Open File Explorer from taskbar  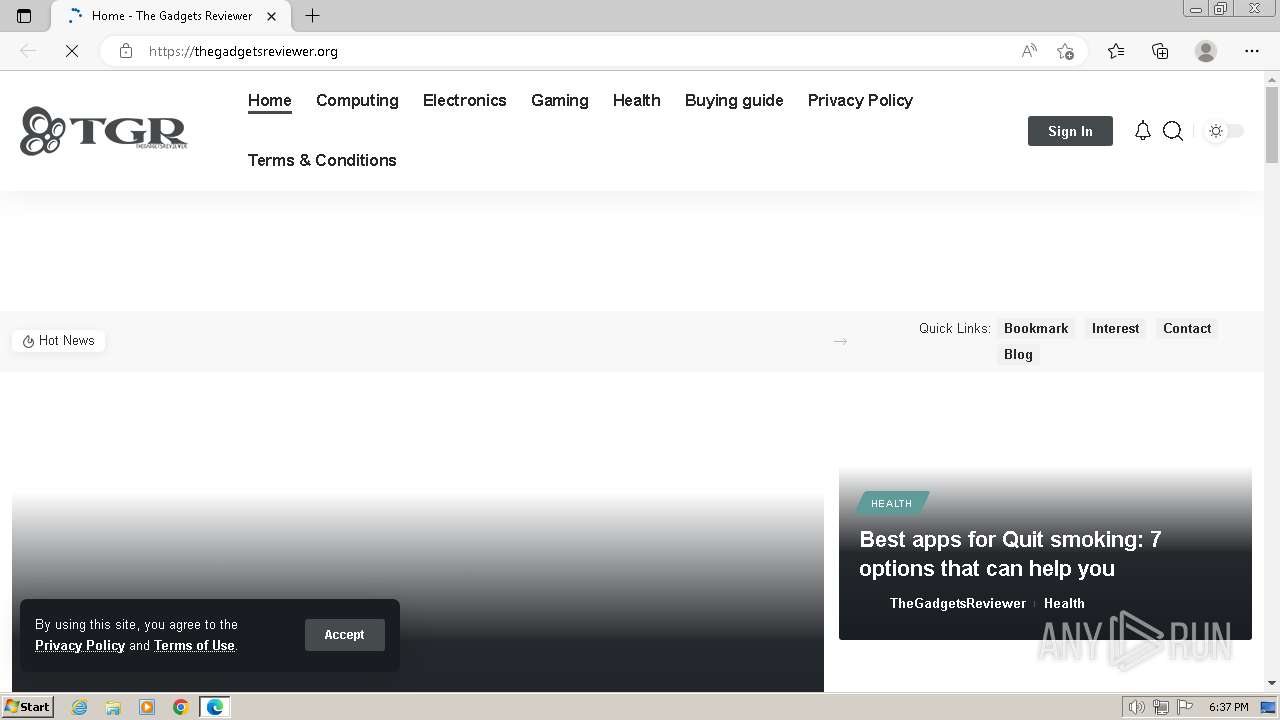coord(113,707)
